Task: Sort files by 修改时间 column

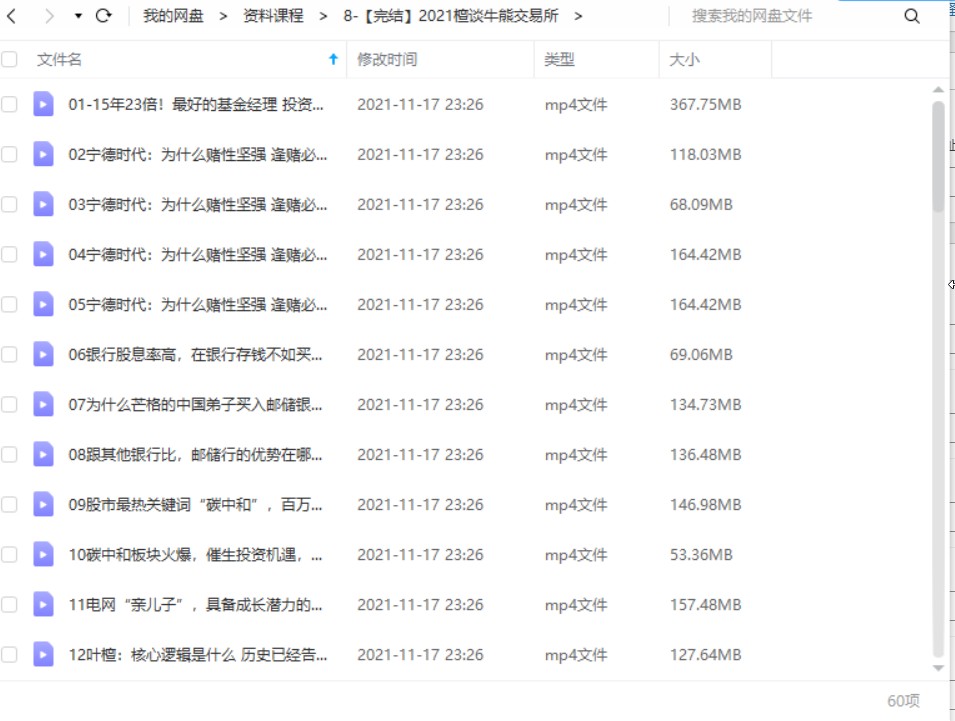Action: pyautogui.click(x=387, y=60)
